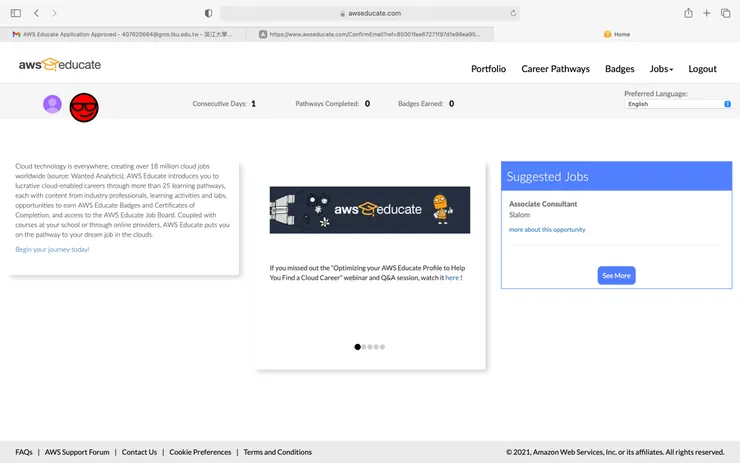This screenshot has width=740, height=463.
Task: Switch to the ConfirmEmail URL tab
Action: click(370, 34)
